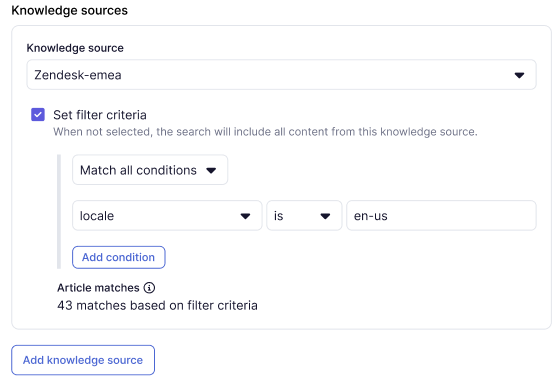555x384 pixels.
Task: Open the locale field selector
Action: click(x=167, y=216)
